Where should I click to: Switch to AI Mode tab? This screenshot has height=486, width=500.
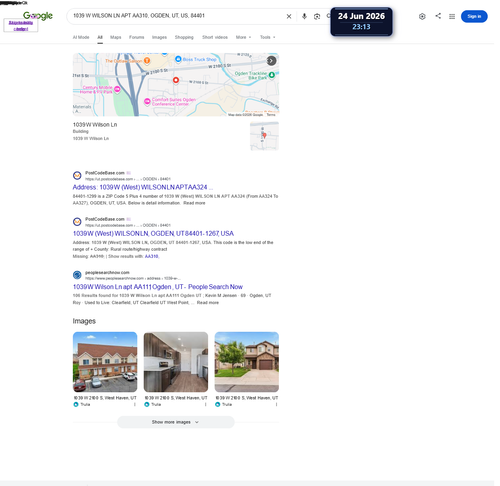pyautogui.click(x=81, y=37)
